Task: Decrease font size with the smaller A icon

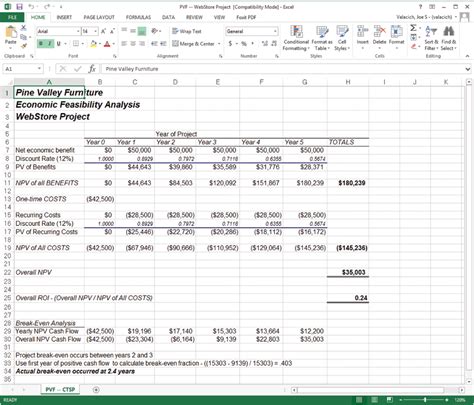Action: point(112,31)
